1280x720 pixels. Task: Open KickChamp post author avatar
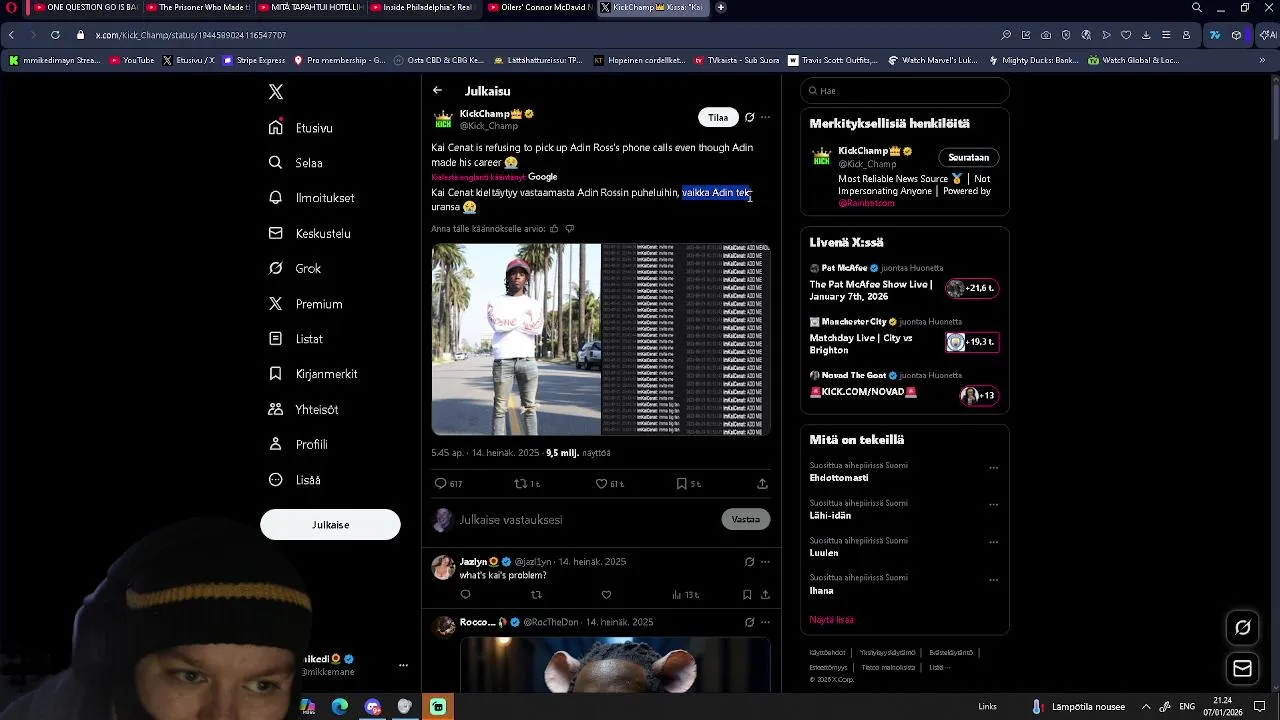[443, 119]
